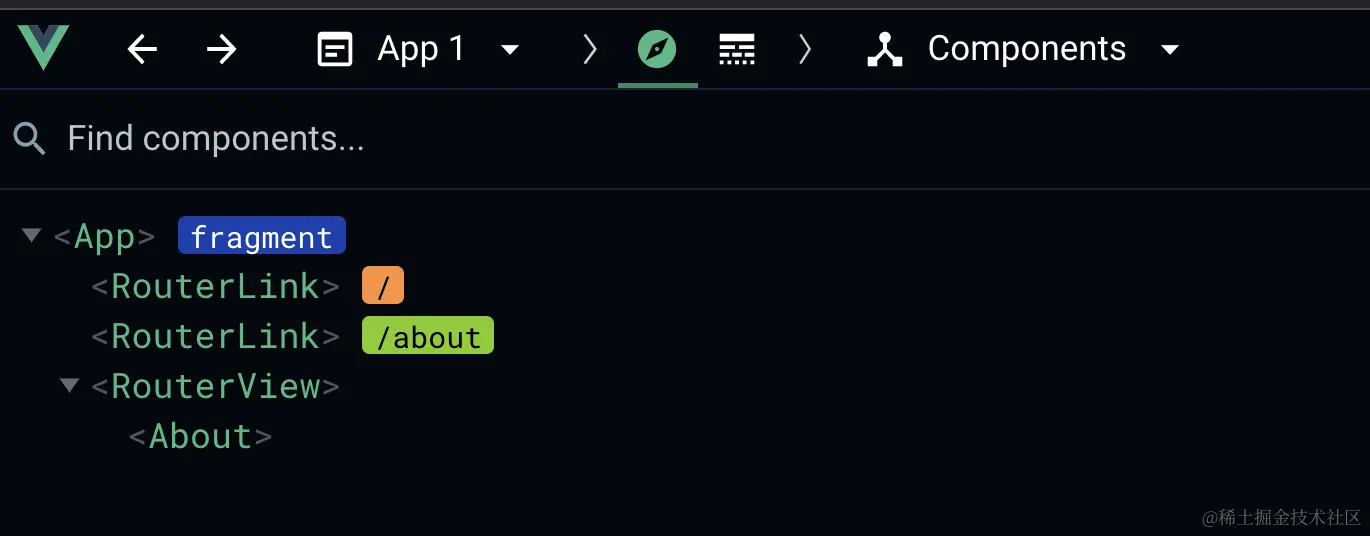Click the blue fragment badge
This screenshot has height=536, width=1370.
[x=262, y=236]
